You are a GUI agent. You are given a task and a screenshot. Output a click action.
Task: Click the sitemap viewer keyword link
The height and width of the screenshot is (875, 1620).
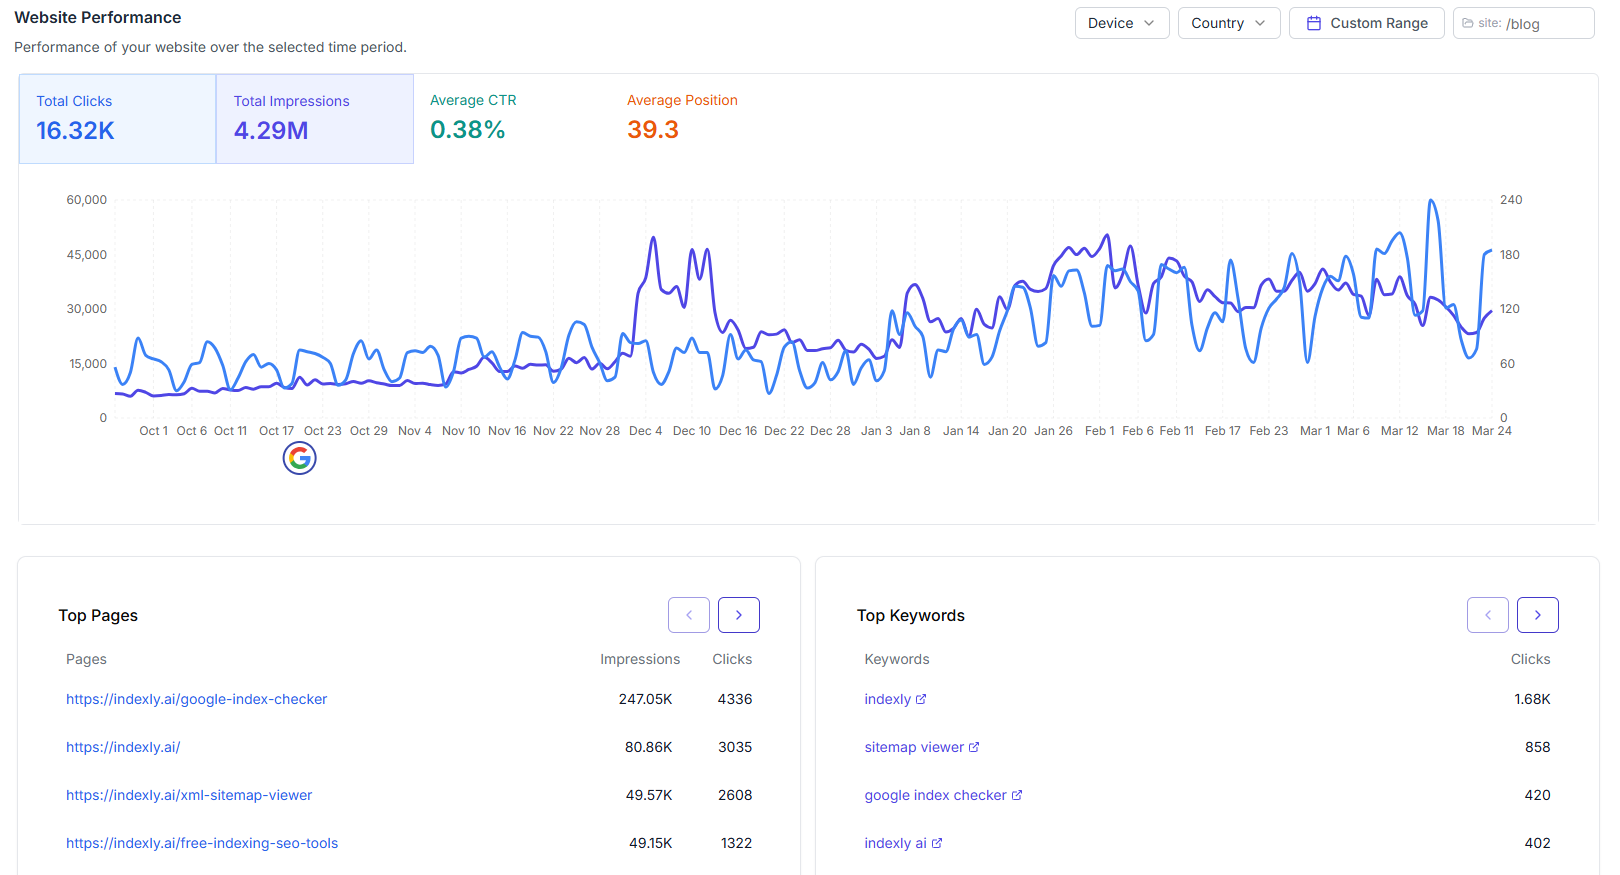pos(914,747)
